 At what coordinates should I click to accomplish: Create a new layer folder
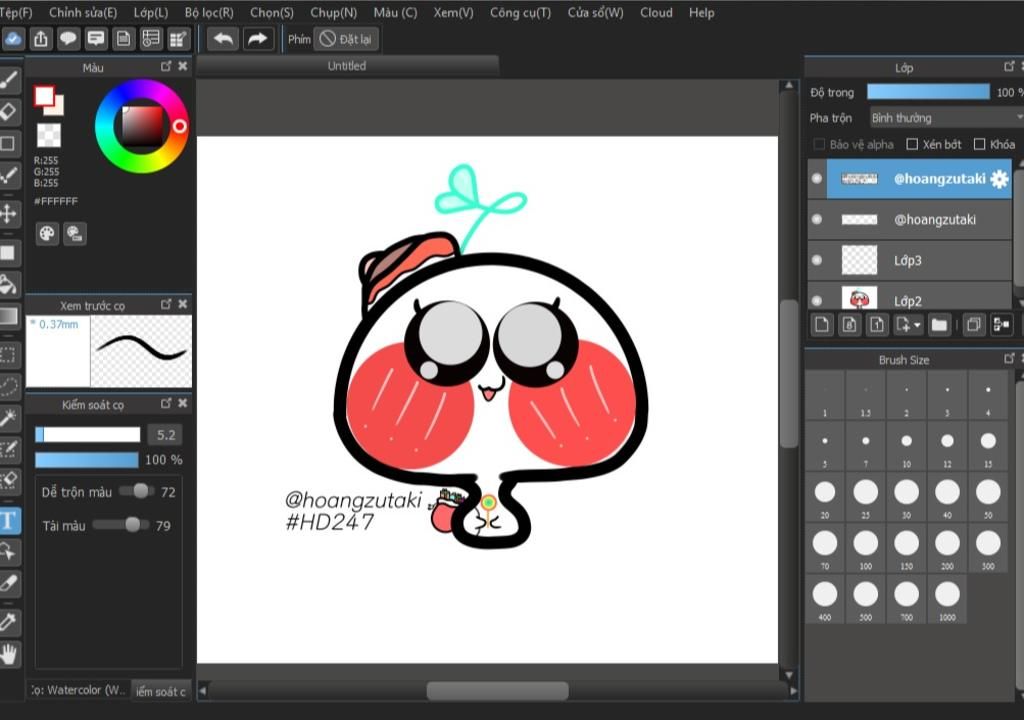[939, 325]
